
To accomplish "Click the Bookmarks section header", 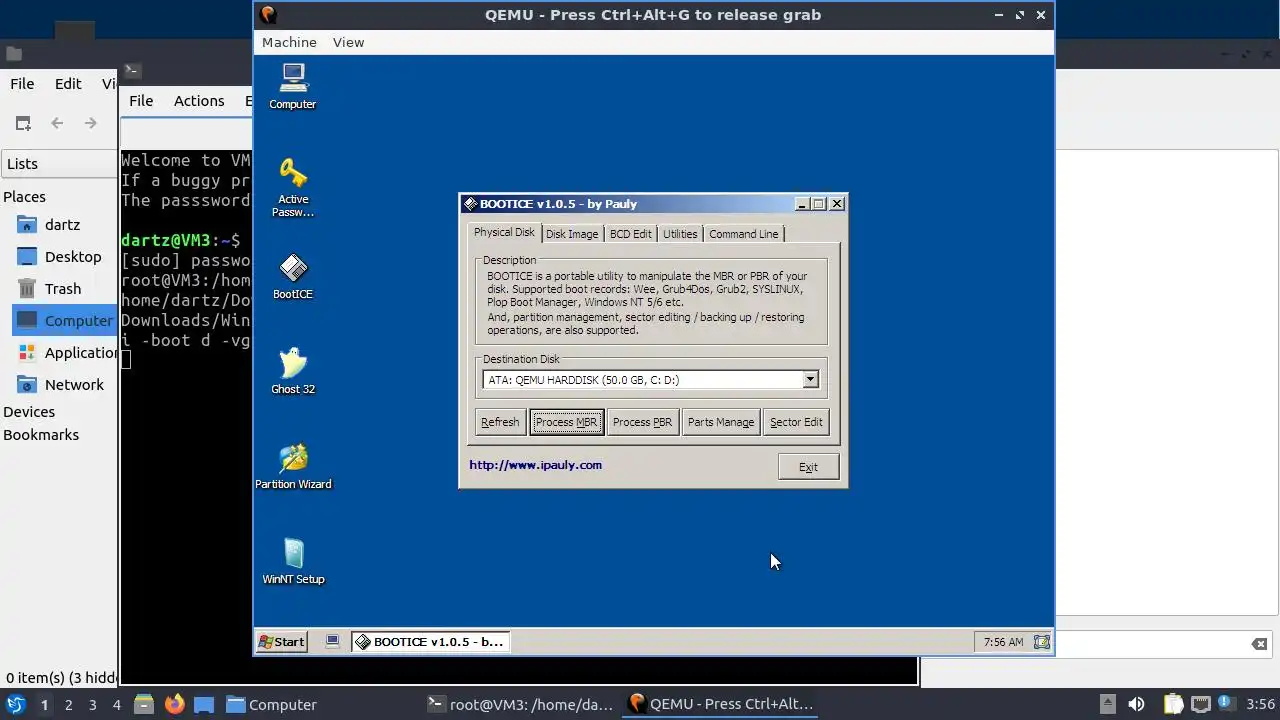I will 41,435.
